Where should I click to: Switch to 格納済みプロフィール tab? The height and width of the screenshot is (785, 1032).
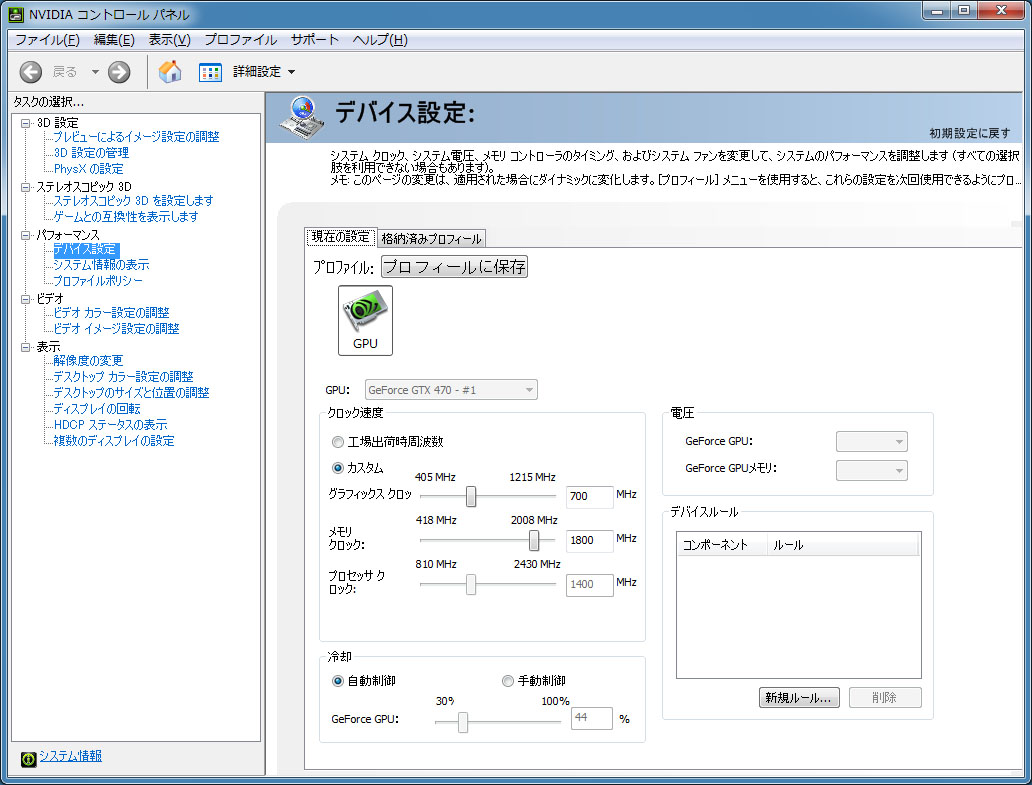tap(432, 239)
